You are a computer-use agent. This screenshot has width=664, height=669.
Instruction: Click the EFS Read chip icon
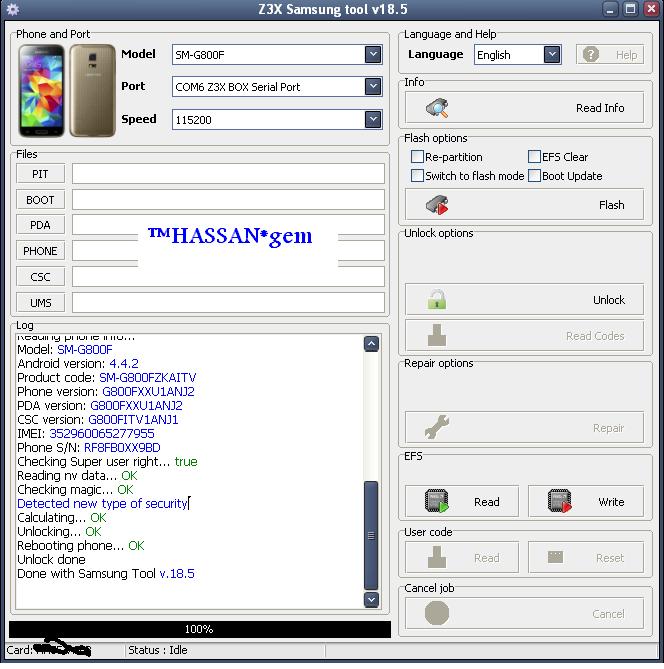coord(437,501)
